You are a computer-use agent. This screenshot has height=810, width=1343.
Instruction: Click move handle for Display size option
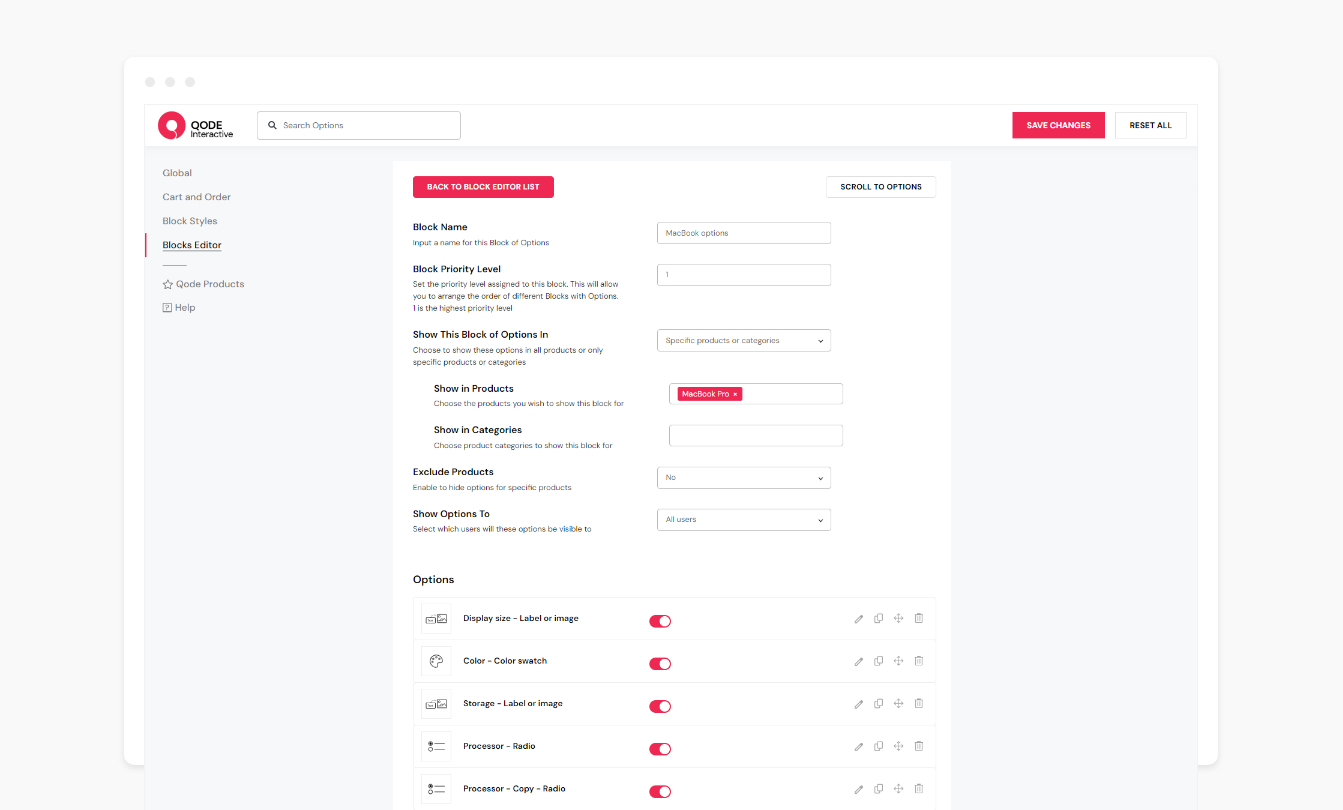[898, 619]
